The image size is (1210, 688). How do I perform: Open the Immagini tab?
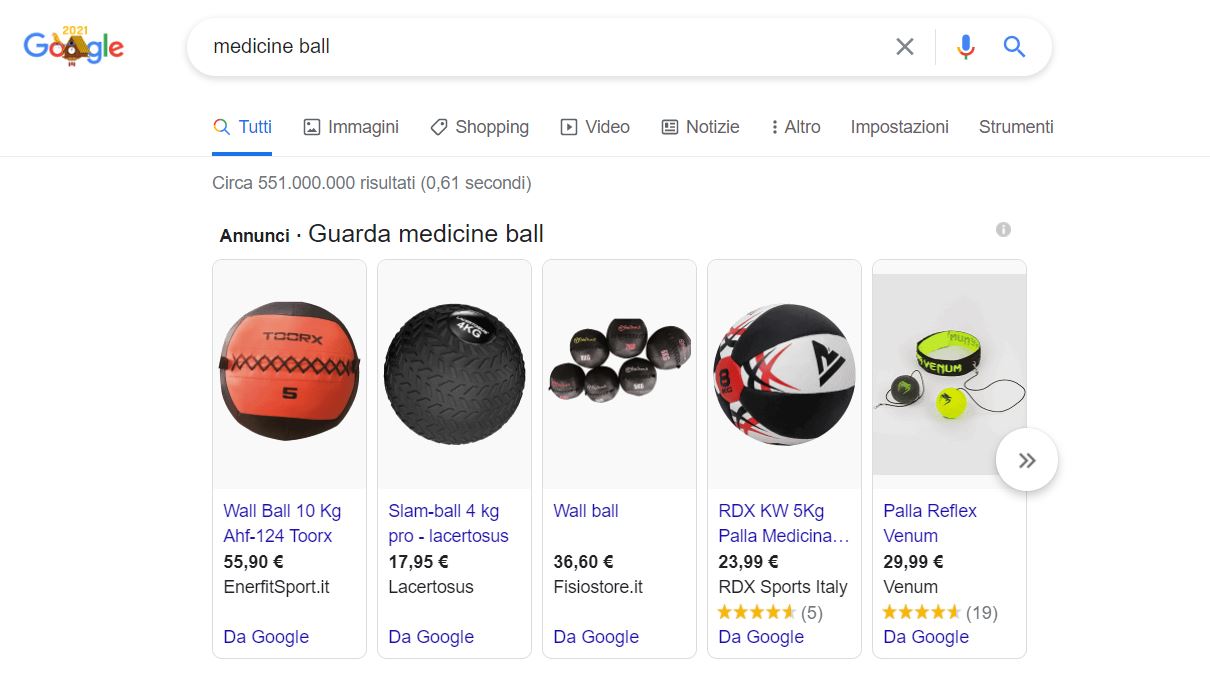[x=351, y=127]
